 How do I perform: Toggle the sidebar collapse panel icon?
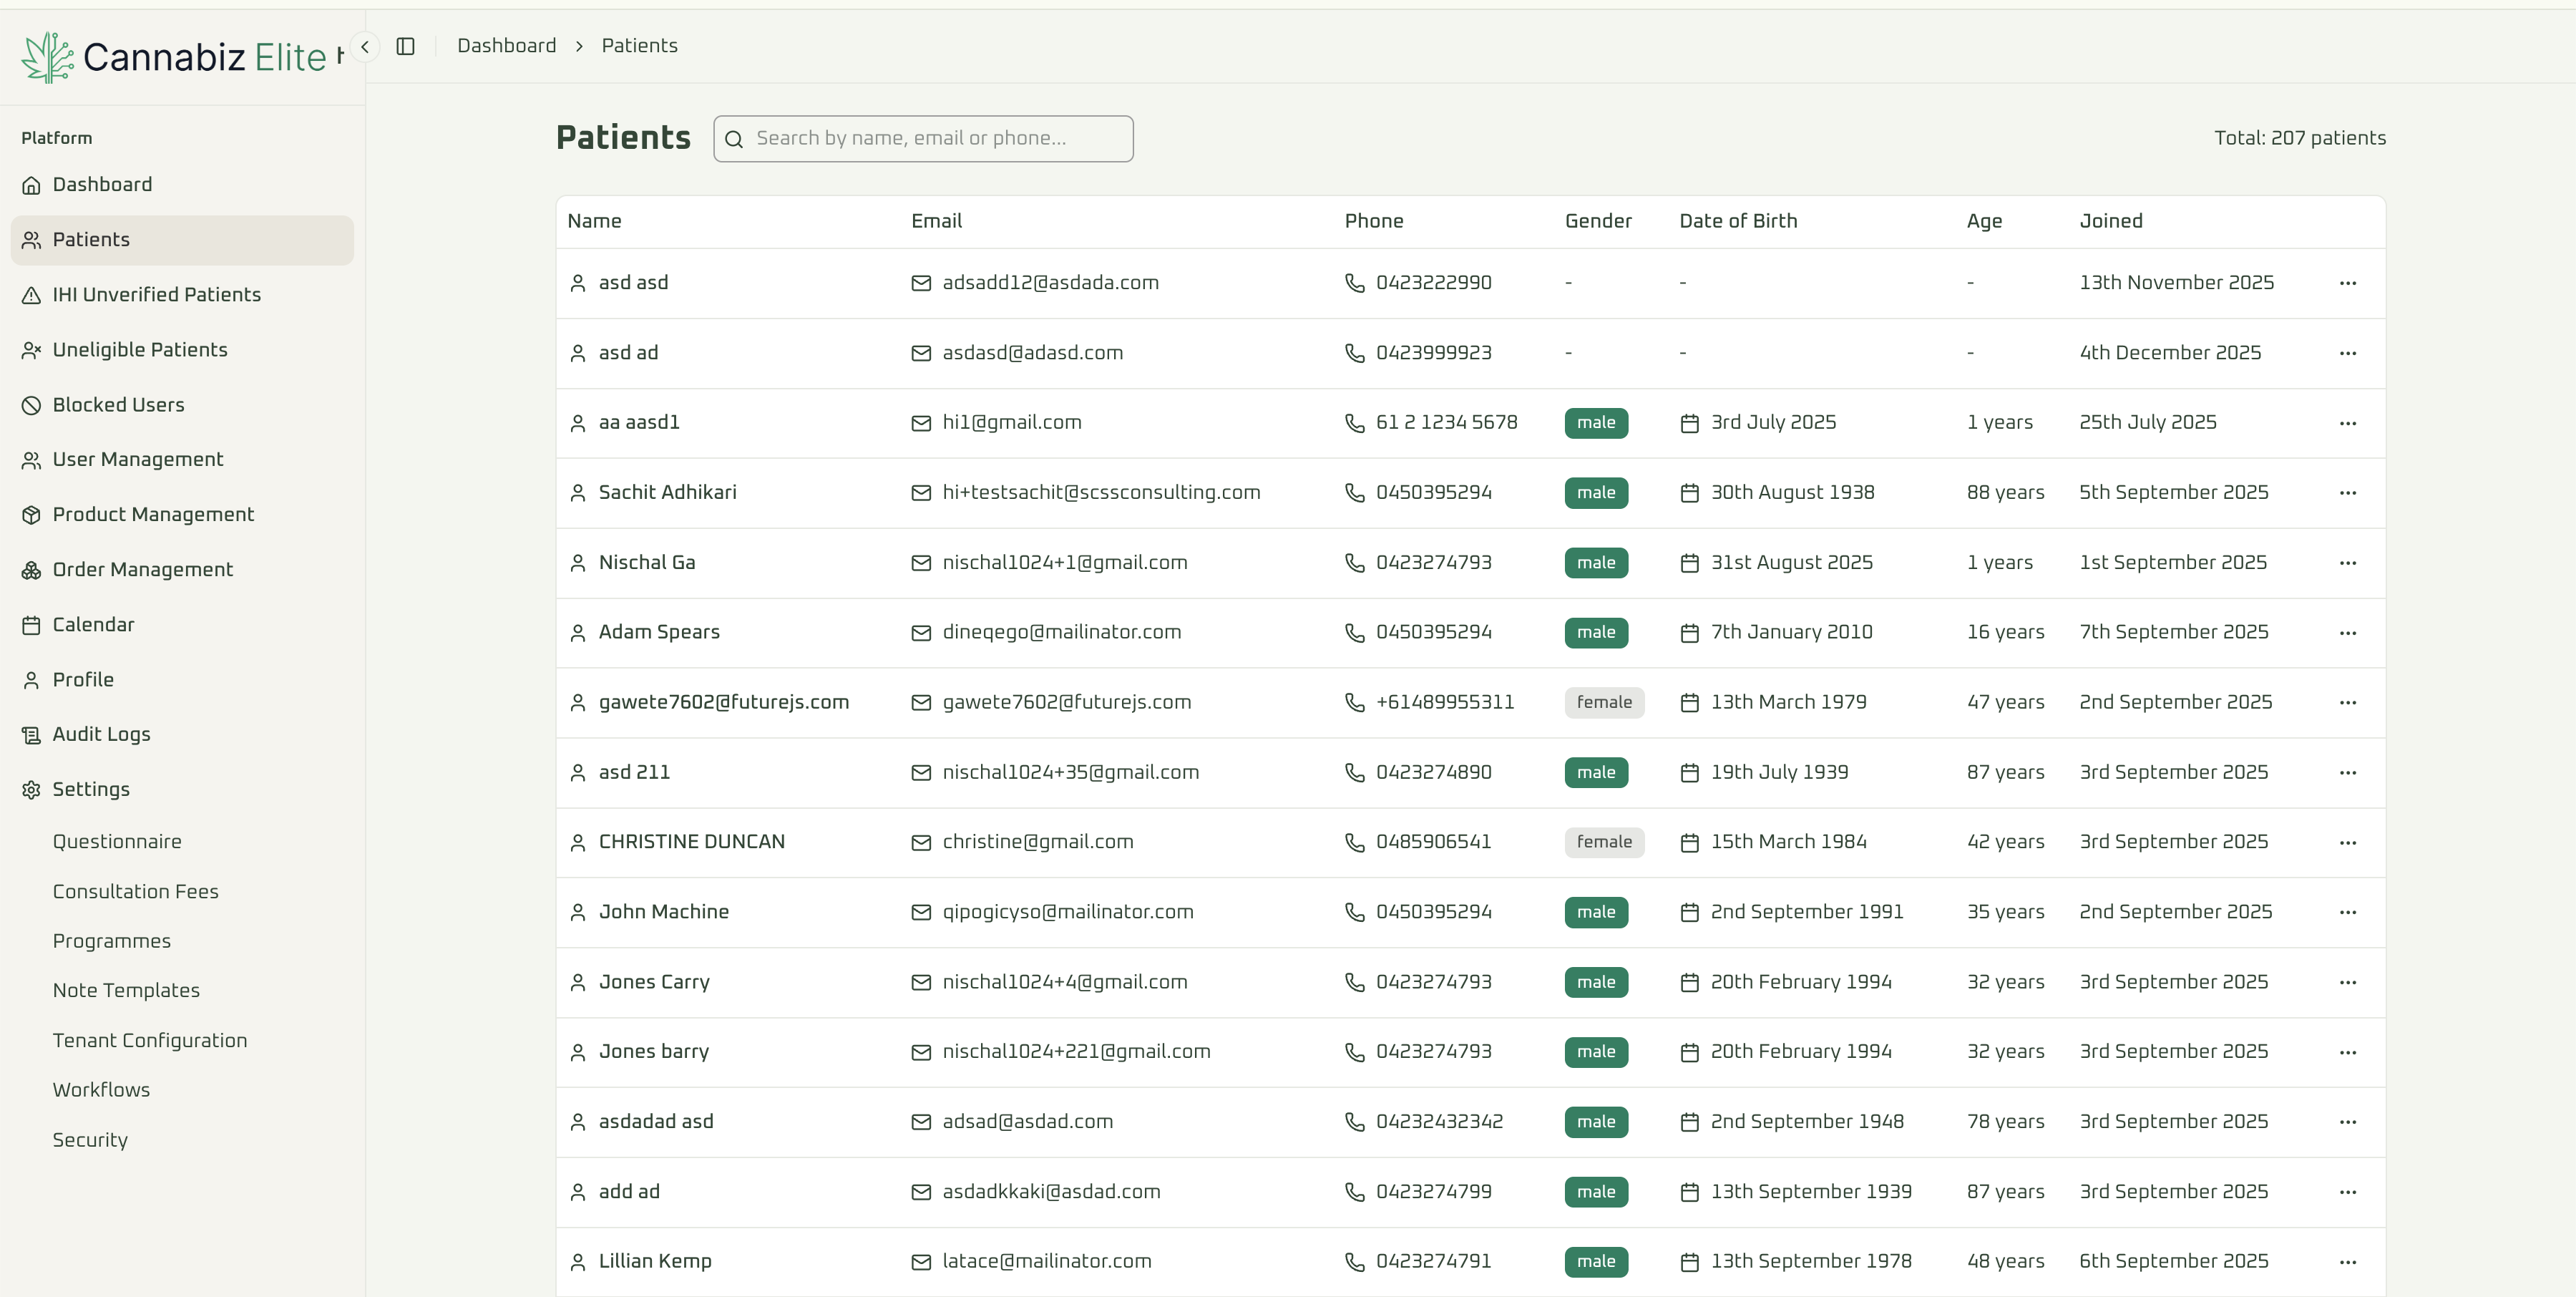coord(406,46)
